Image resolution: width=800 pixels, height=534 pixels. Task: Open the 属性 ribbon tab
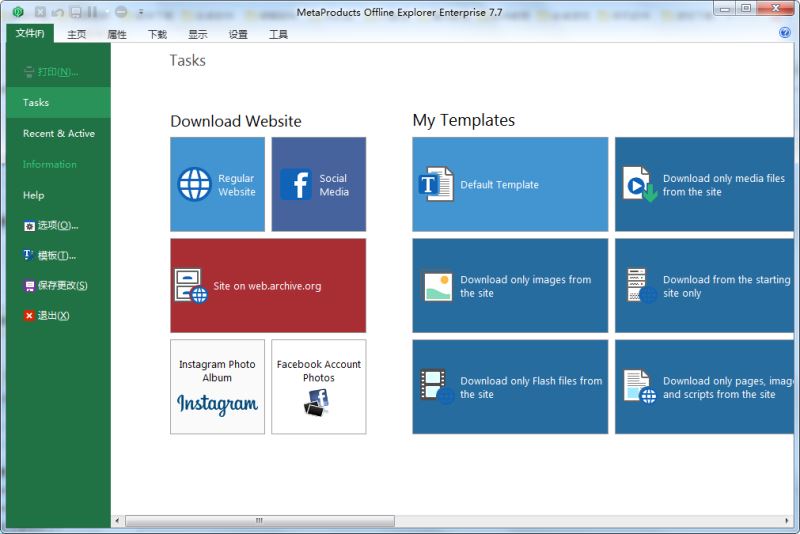(117, 34)
